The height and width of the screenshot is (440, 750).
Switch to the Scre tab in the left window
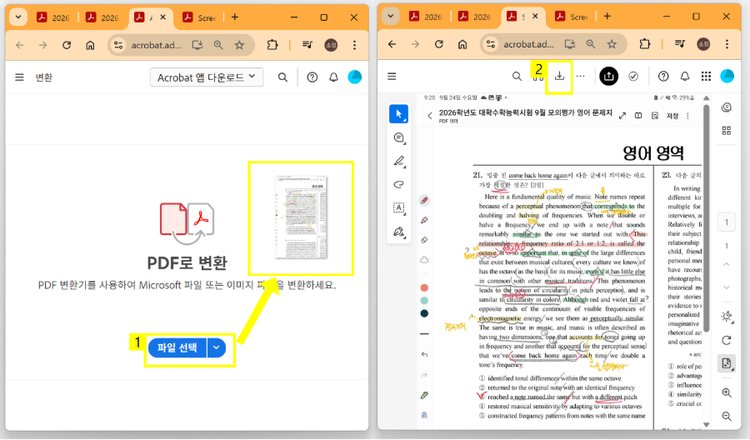click(199, 18)
